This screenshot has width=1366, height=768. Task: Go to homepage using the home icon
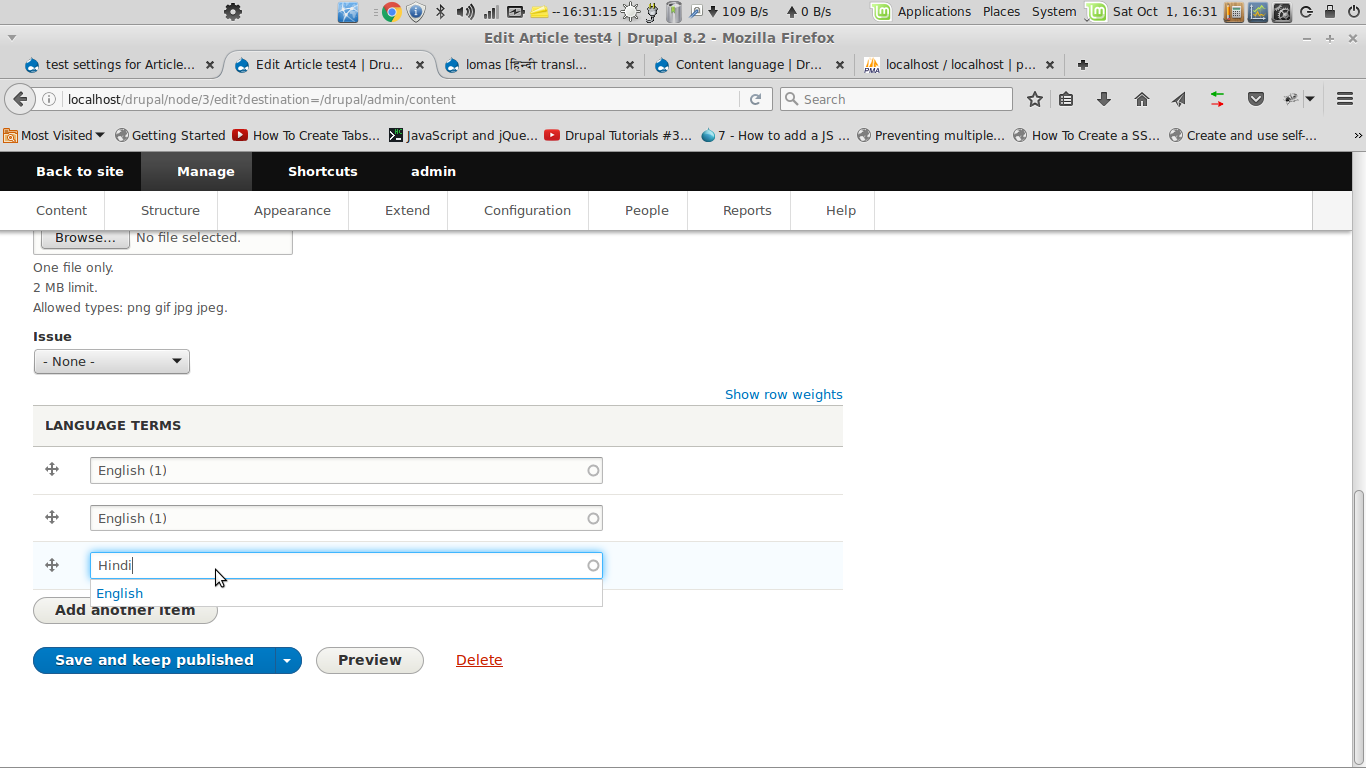(1141, 99)
